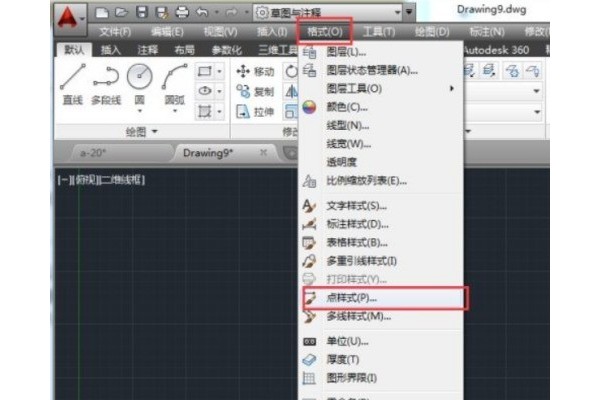Open the 编辑(E) menu
600x400 pixels.
pyautogui.click(x=167, y=32)
